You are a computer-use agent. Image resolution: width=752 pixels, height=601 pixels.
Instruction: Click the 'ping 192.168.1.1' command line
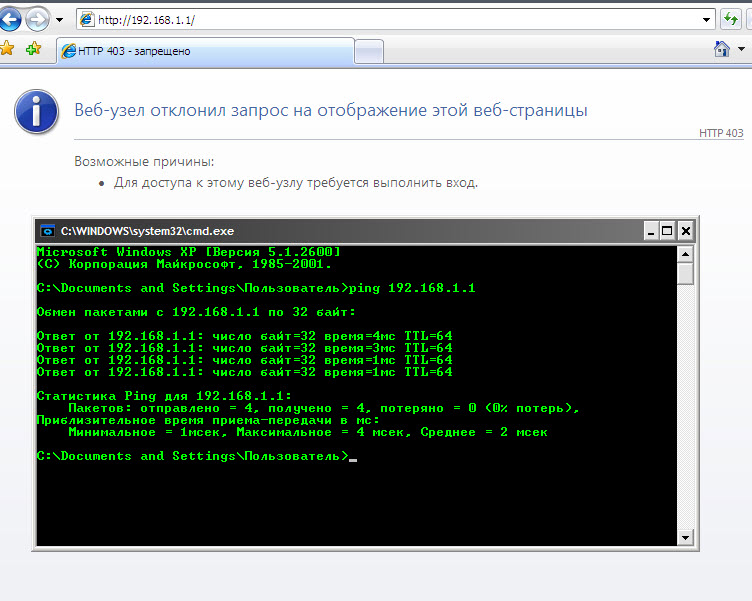256,288
